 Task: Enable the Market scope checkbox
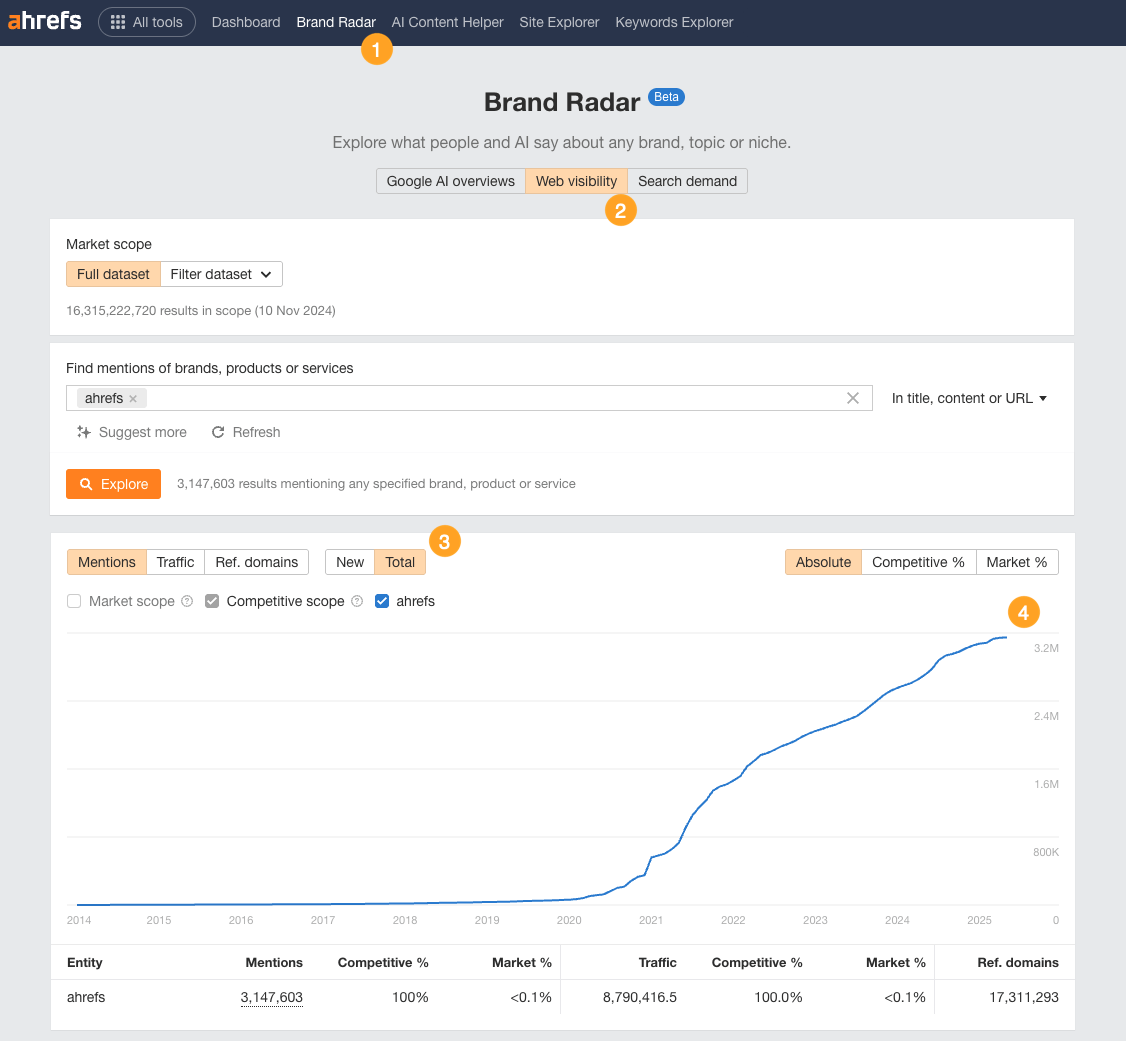click(x=73, y=601)
